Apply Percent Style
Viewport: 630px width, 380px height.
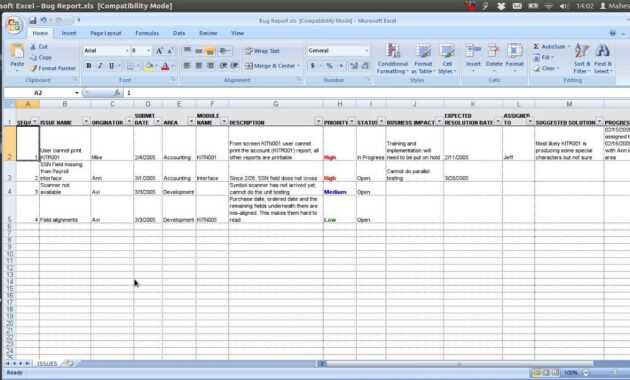(x=329, y=65)
